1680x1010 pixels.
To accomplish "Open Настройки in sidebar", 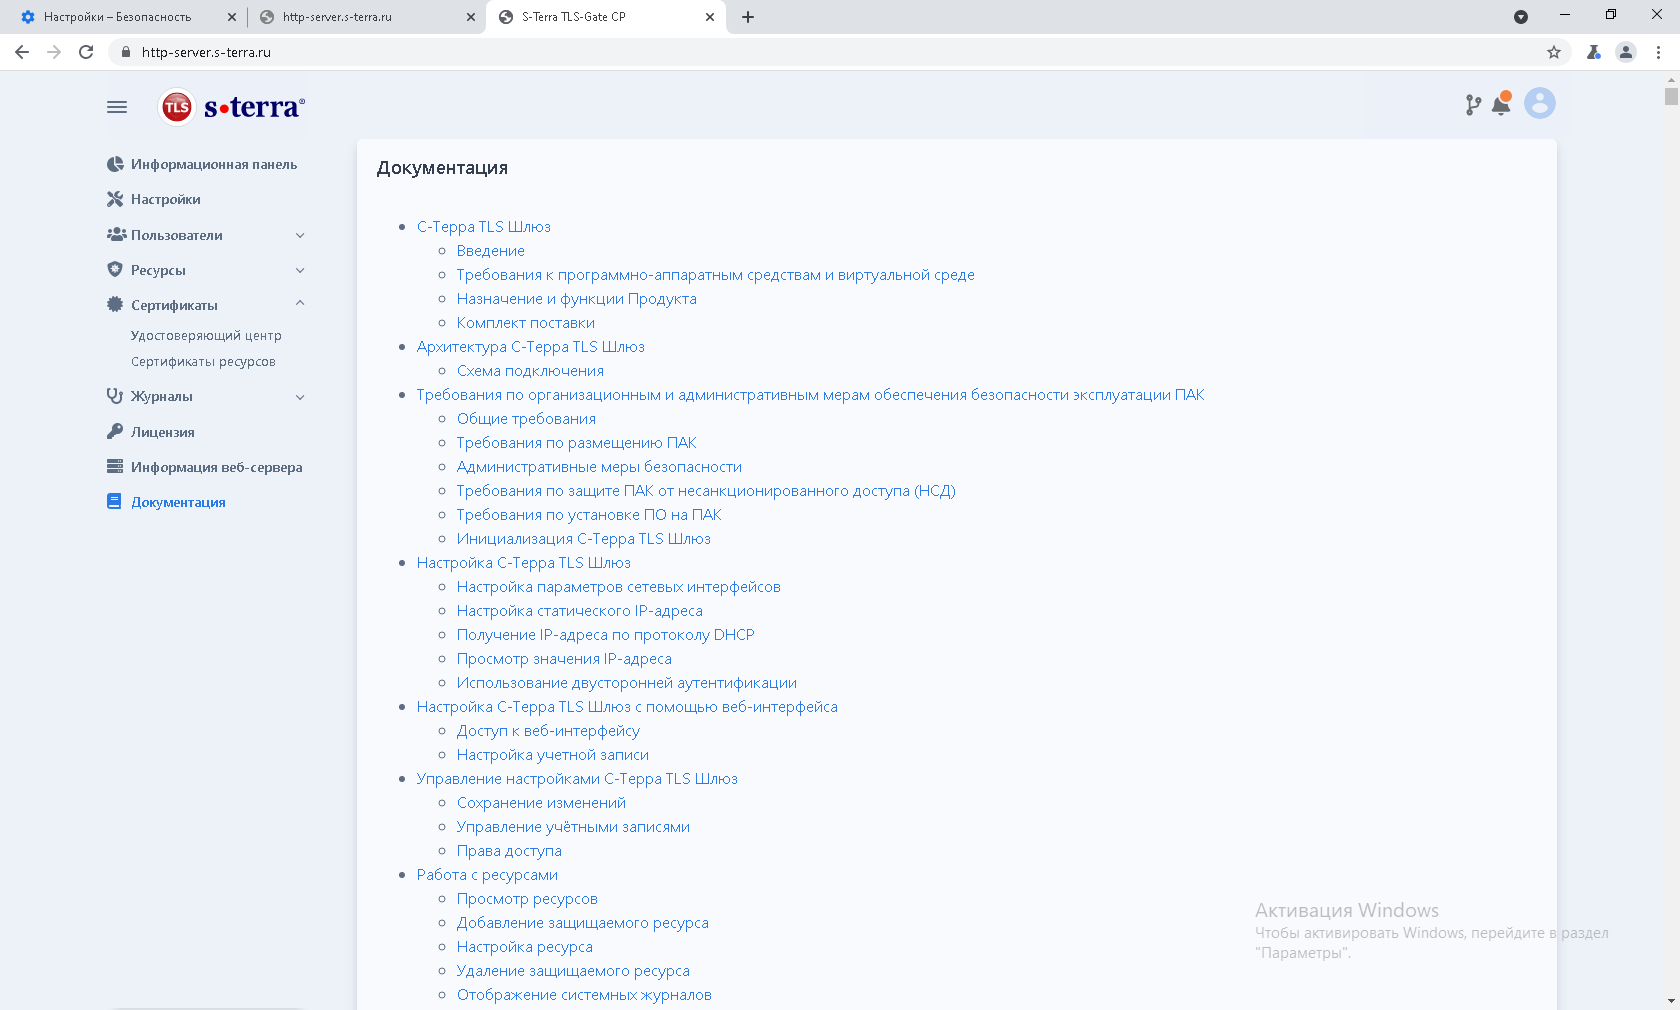I will click(166, 199).
